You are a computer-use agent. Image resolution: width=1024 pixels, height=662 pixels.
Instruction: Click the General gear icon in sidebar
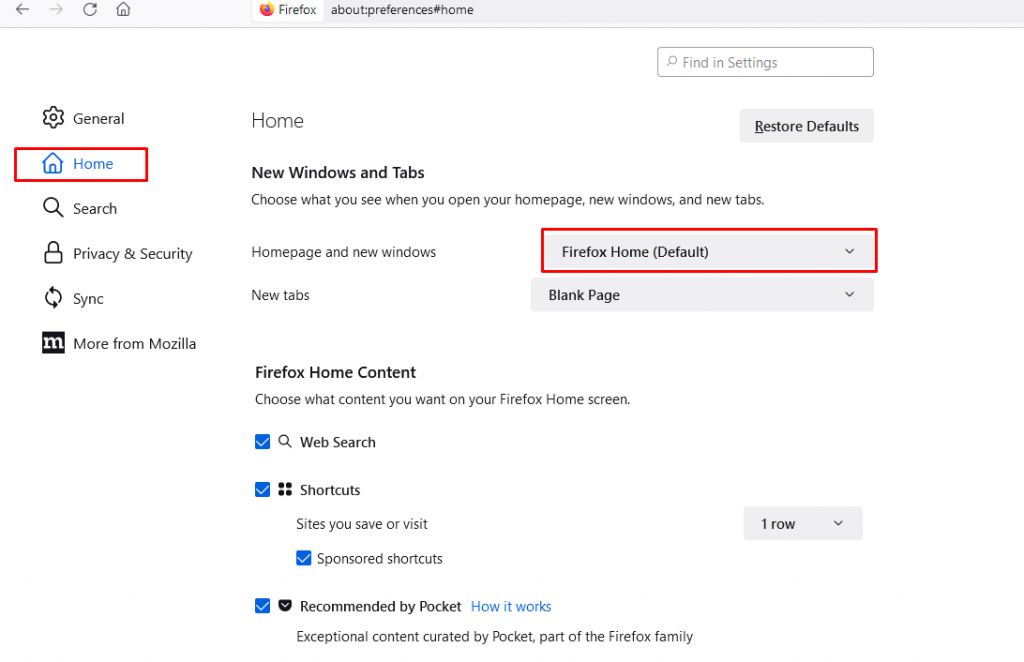coord(53,118)
